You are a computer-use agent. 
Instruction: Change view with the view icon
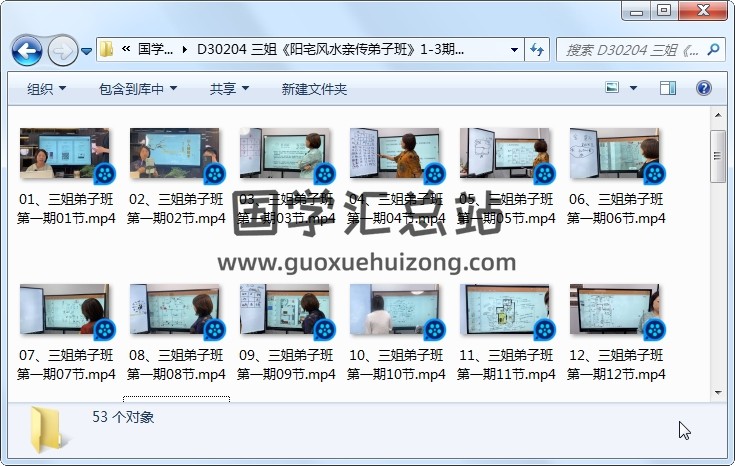pyautogui.click(x=612, y=88)
